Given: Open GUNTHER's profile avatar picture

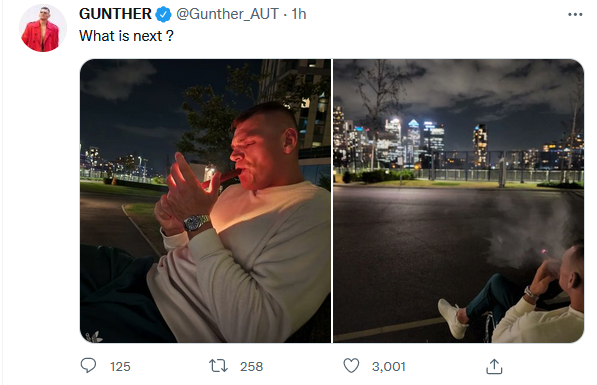Looking at the screenshot, I should pyautogui.click(x=43, y=28).
